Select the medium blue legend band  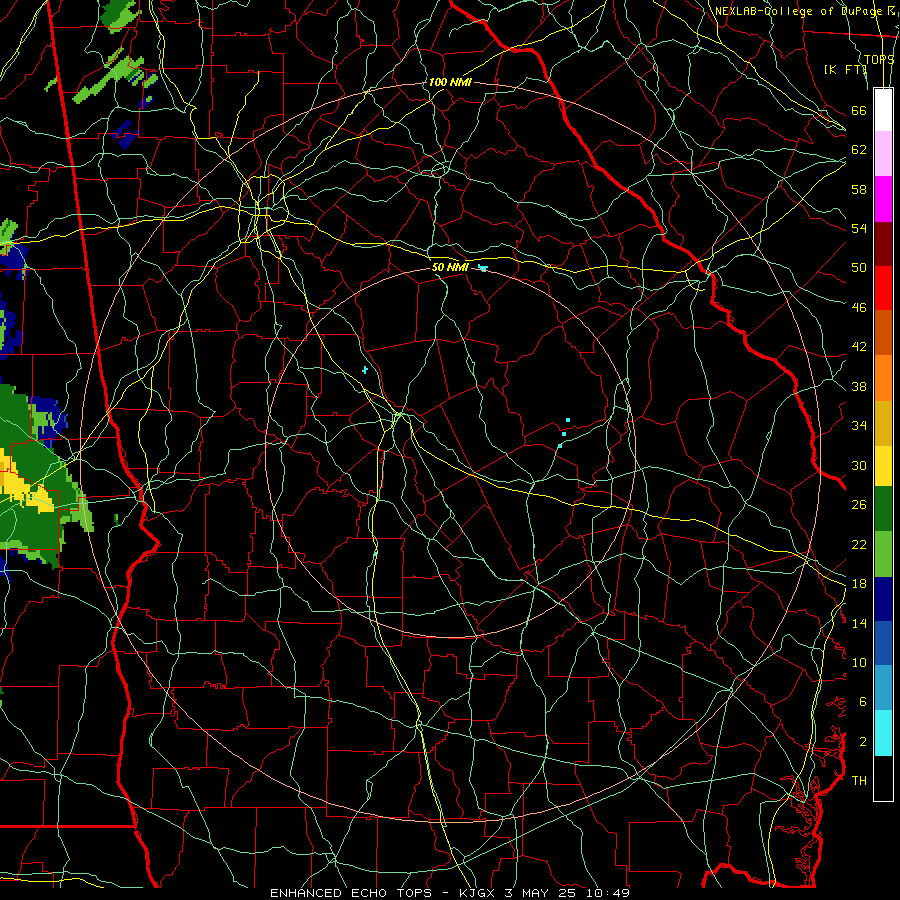click(x=883, y=643)
